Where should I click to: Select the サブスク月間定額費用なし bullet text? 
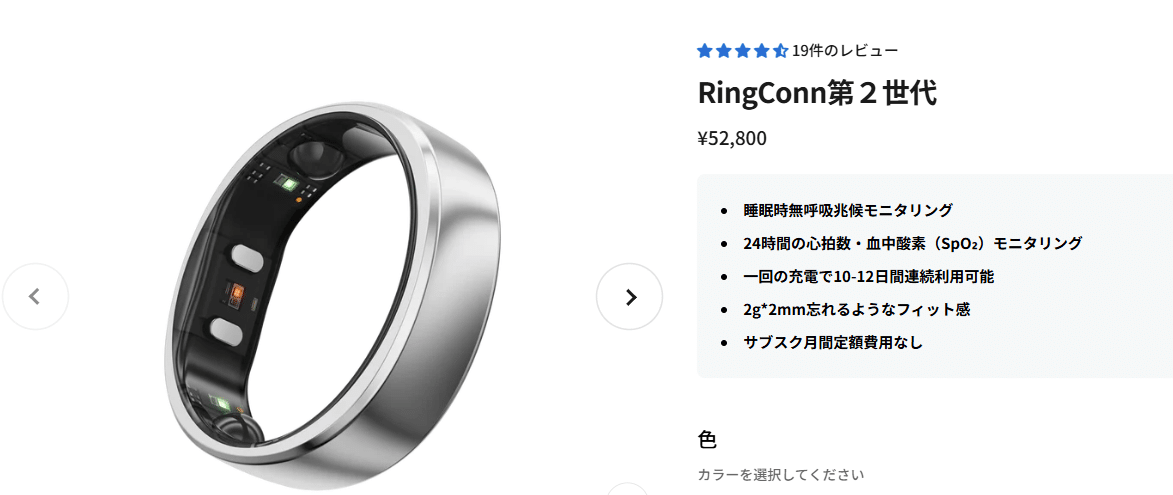[833, 342]
